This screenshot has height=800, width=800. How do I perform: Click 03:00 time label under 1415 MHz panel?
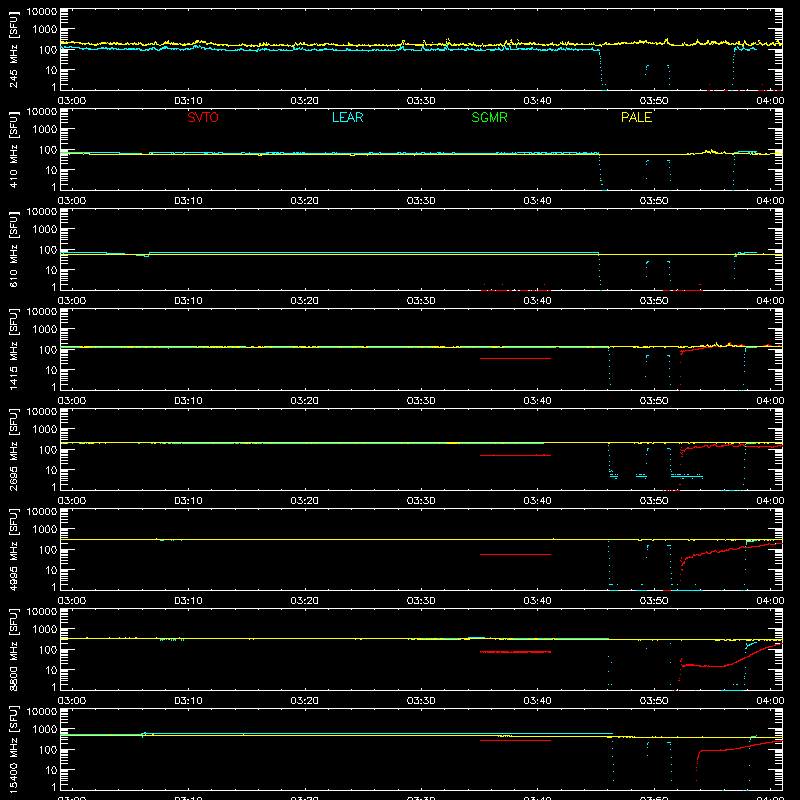(x=72, y=401)
